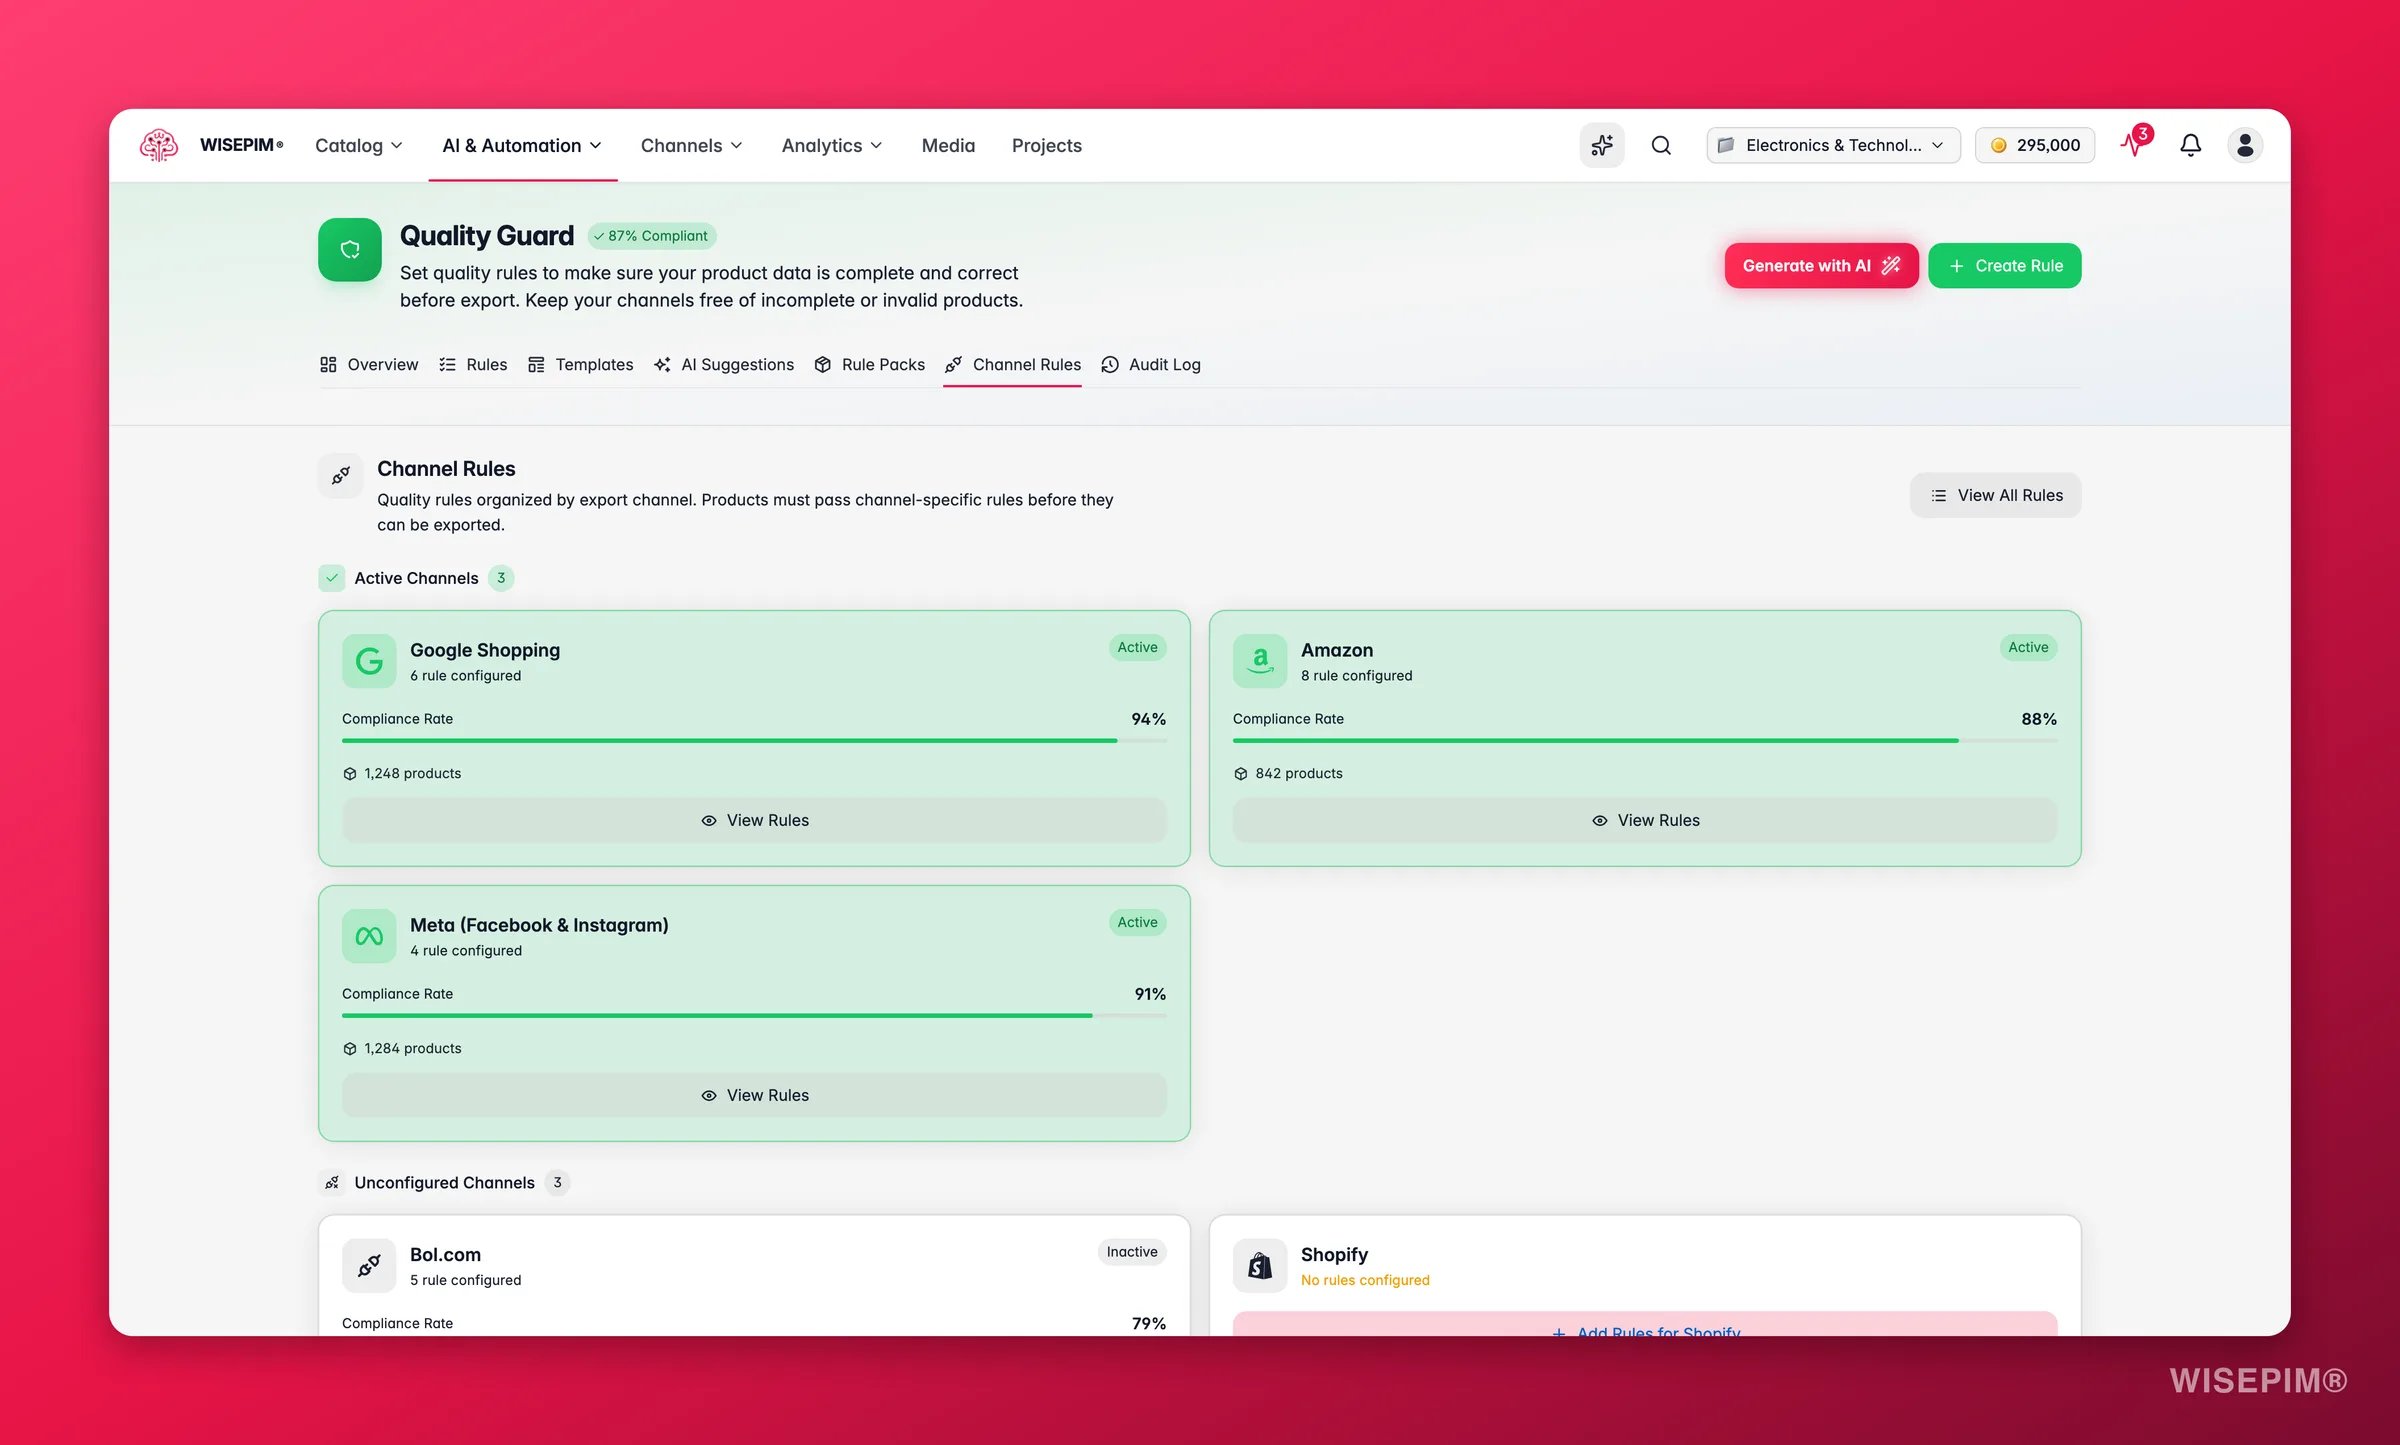Click the '8 rule configured' text

coord(1357,676)
